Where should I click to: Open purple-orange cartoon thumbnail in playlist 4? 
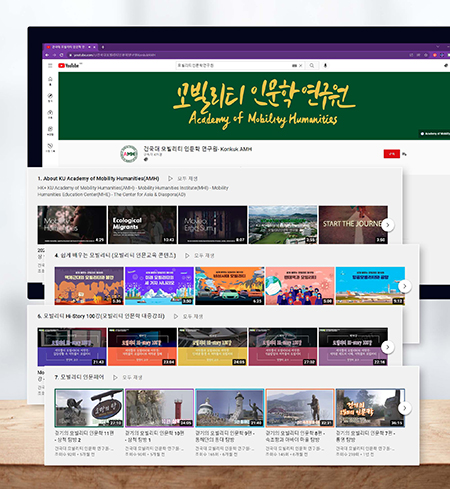click(89, 286)
